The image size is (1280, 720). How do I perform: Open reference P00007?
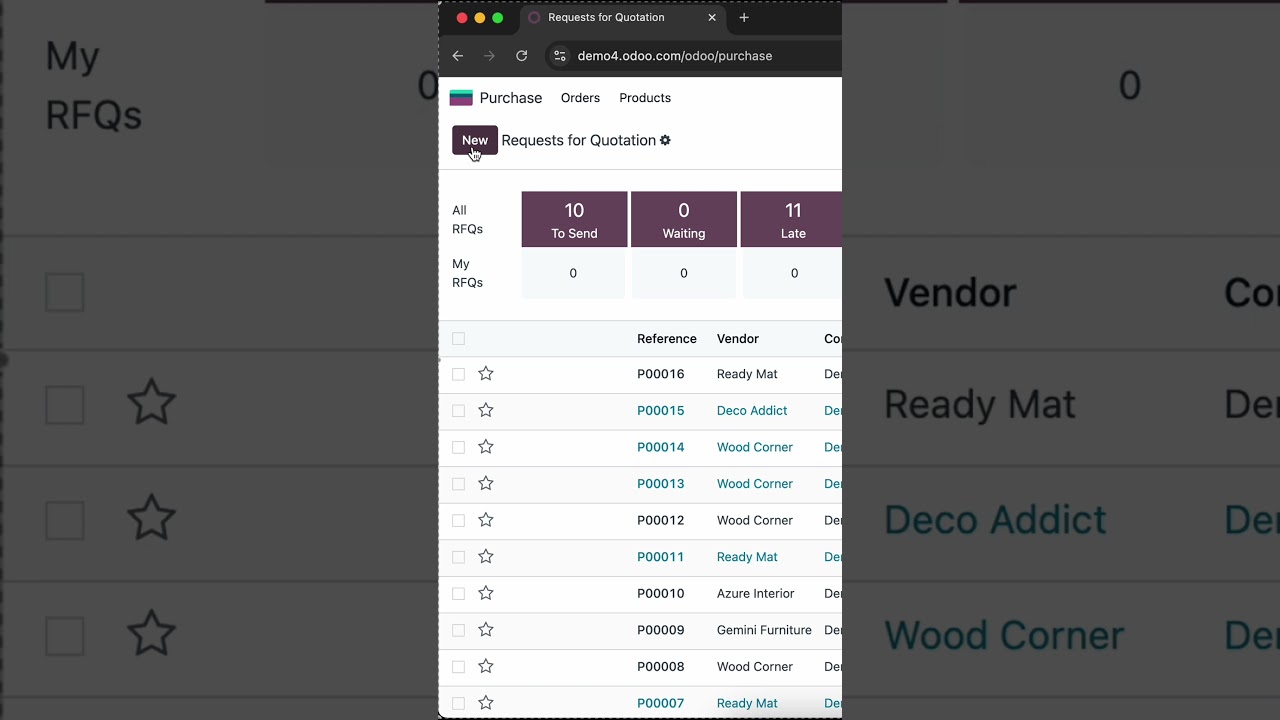pyautogui.click(x=661, y=703)
